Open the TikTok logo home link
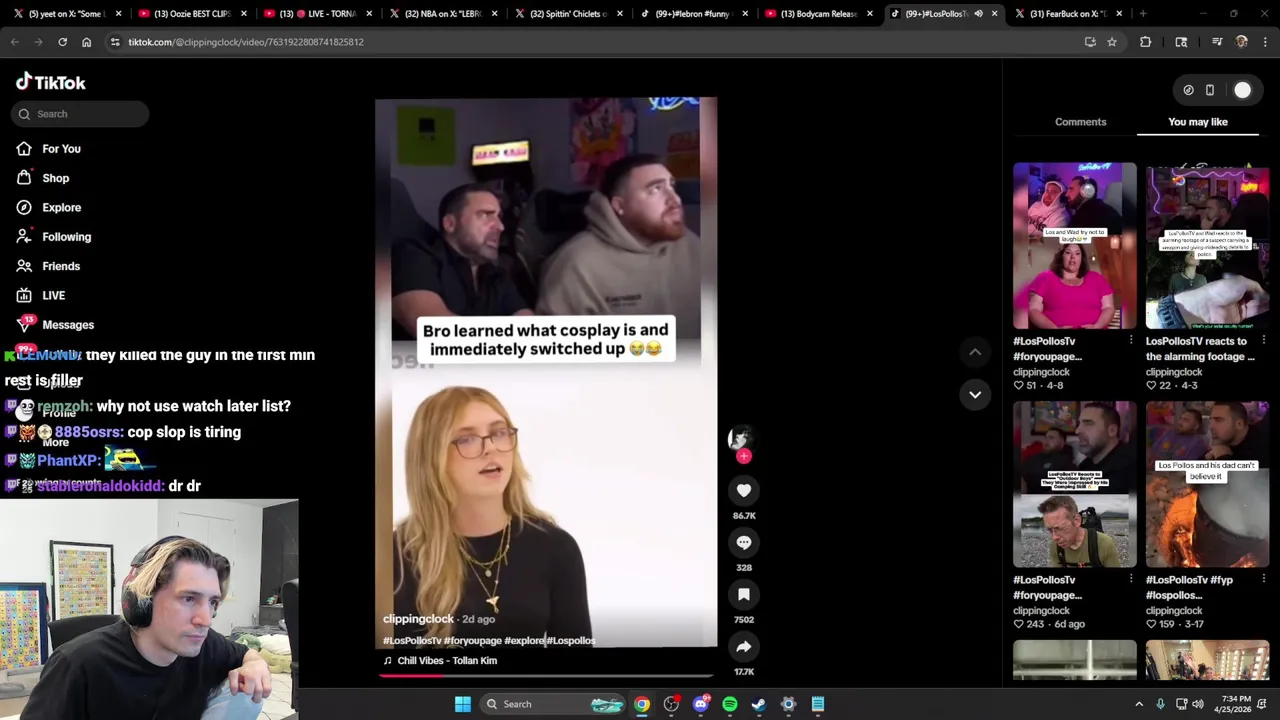 (51, 82)
